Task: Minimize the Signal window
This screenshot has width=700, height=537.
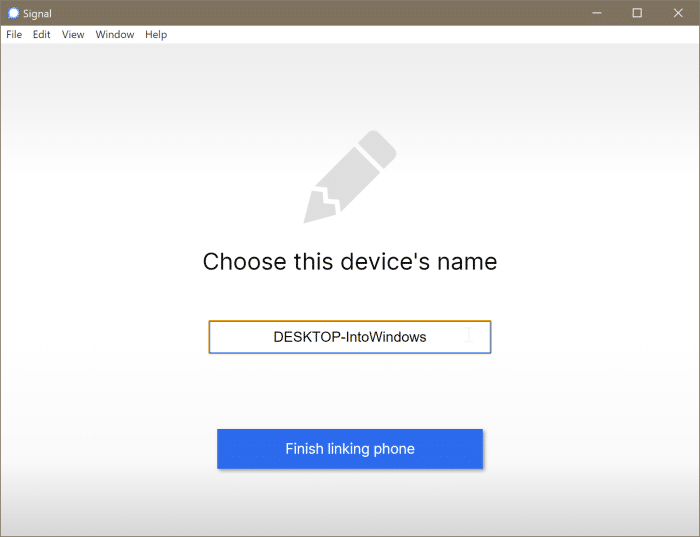Action: [x=597, y=13]
